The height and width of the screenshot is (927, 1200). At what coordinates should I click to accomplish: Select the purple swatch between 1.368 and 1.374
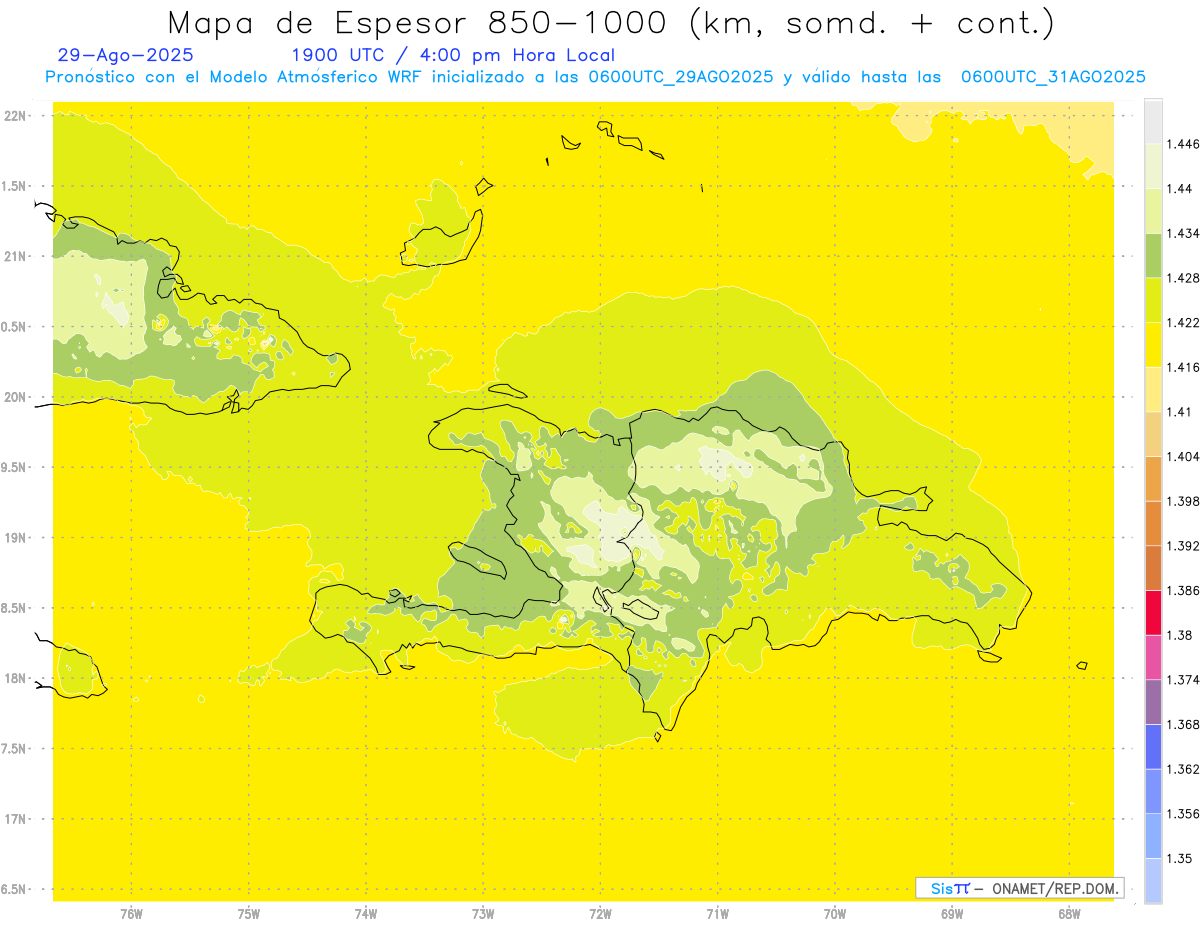pyautogui.click(x=1153, y=701)
